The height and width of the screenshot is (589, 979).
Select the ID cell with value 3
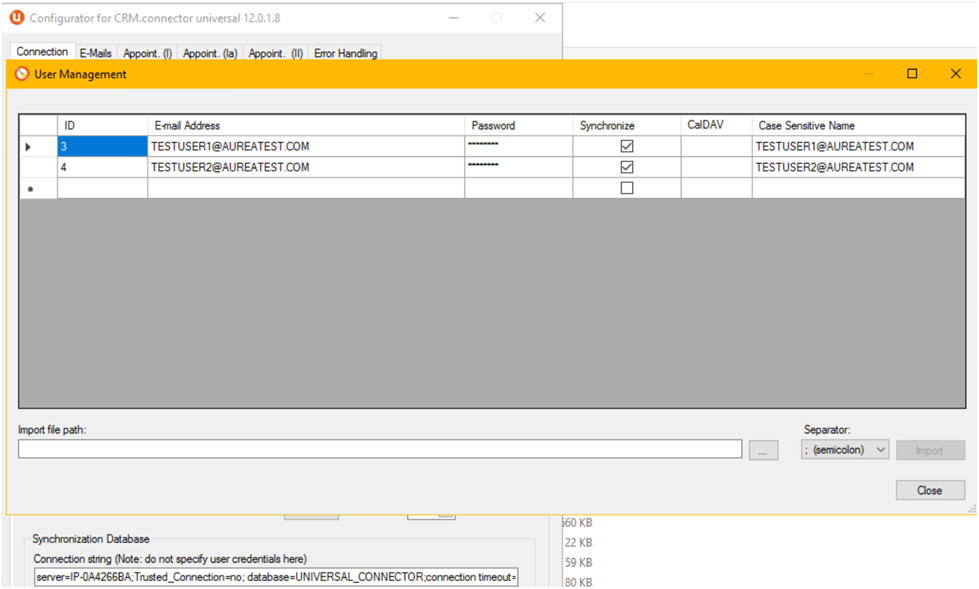click(x=102, y=147)
